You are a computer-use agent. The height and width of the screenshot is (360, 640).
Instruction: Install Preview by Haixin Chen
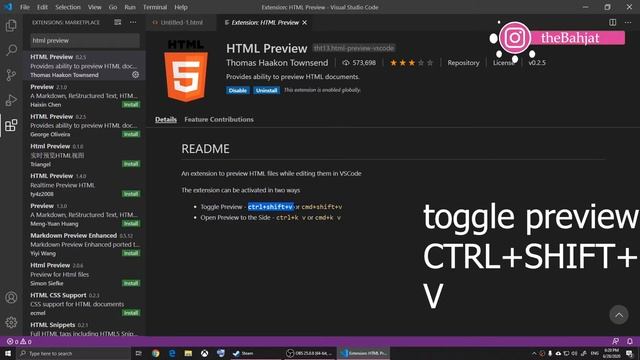tap(131, 104)
